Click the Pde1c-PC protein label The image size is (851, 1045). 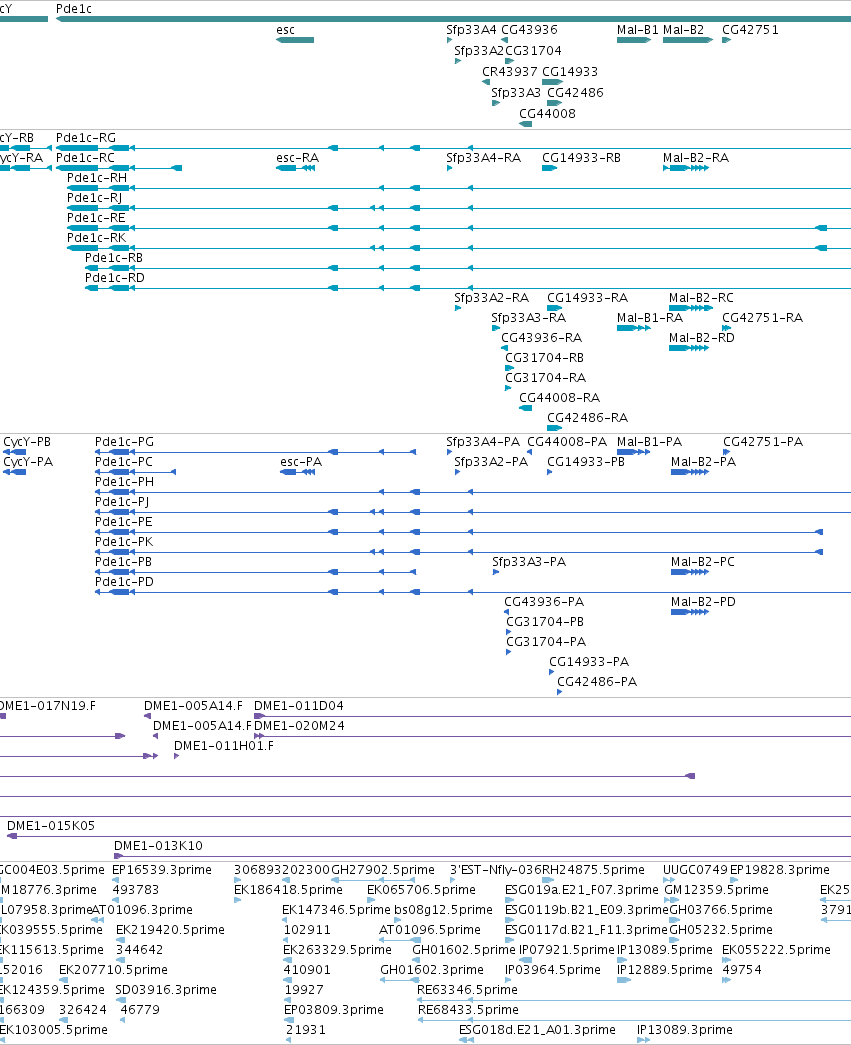click(123, 462)
